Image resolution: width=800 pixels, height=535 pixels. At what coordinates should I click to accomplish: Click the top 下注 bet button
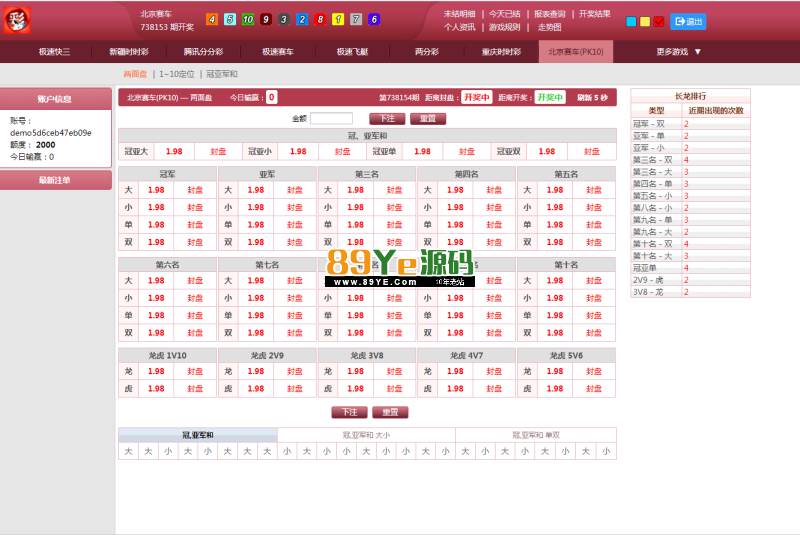[x=387, y=118]
